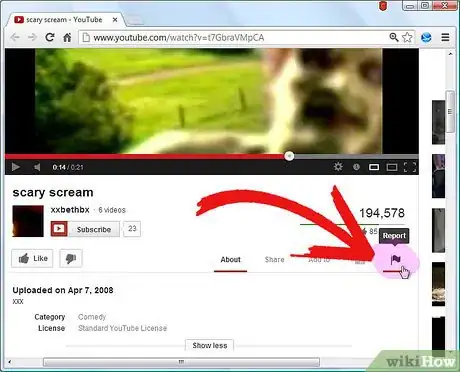Screen dimensions: 460x372
Task: Click the vertical scrollbar thumb
Action: pyautogui.click(x=450, y=112)
